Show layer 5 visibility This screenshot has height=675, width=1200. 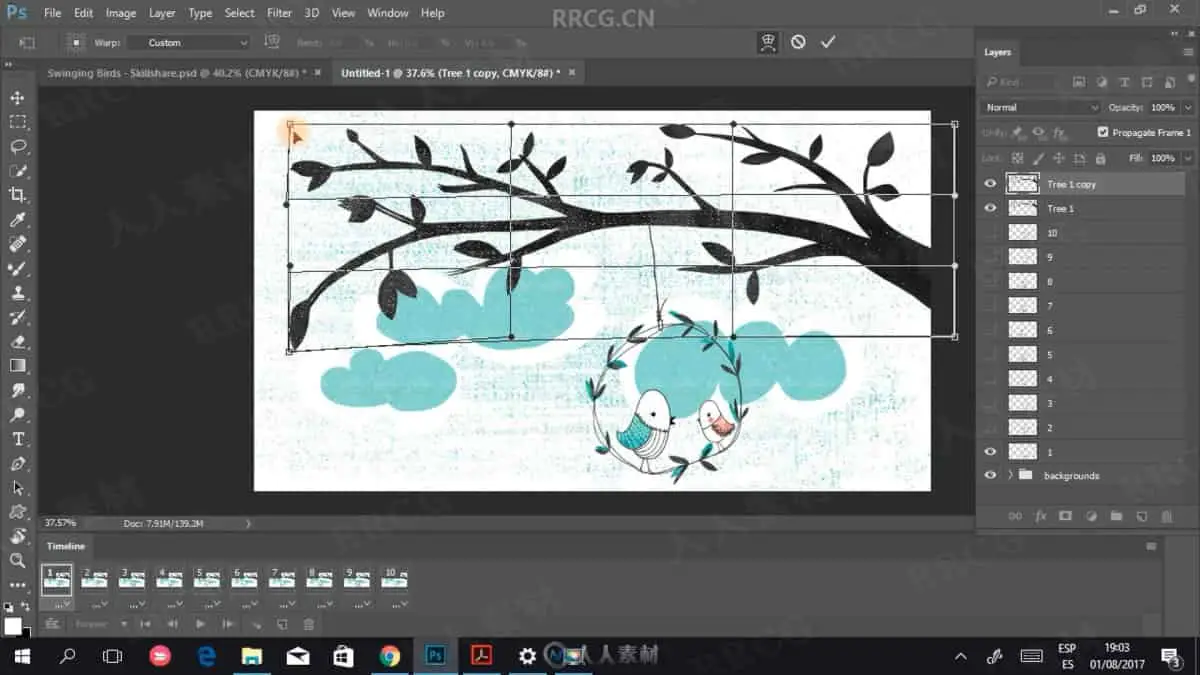[x=990, y=354]
